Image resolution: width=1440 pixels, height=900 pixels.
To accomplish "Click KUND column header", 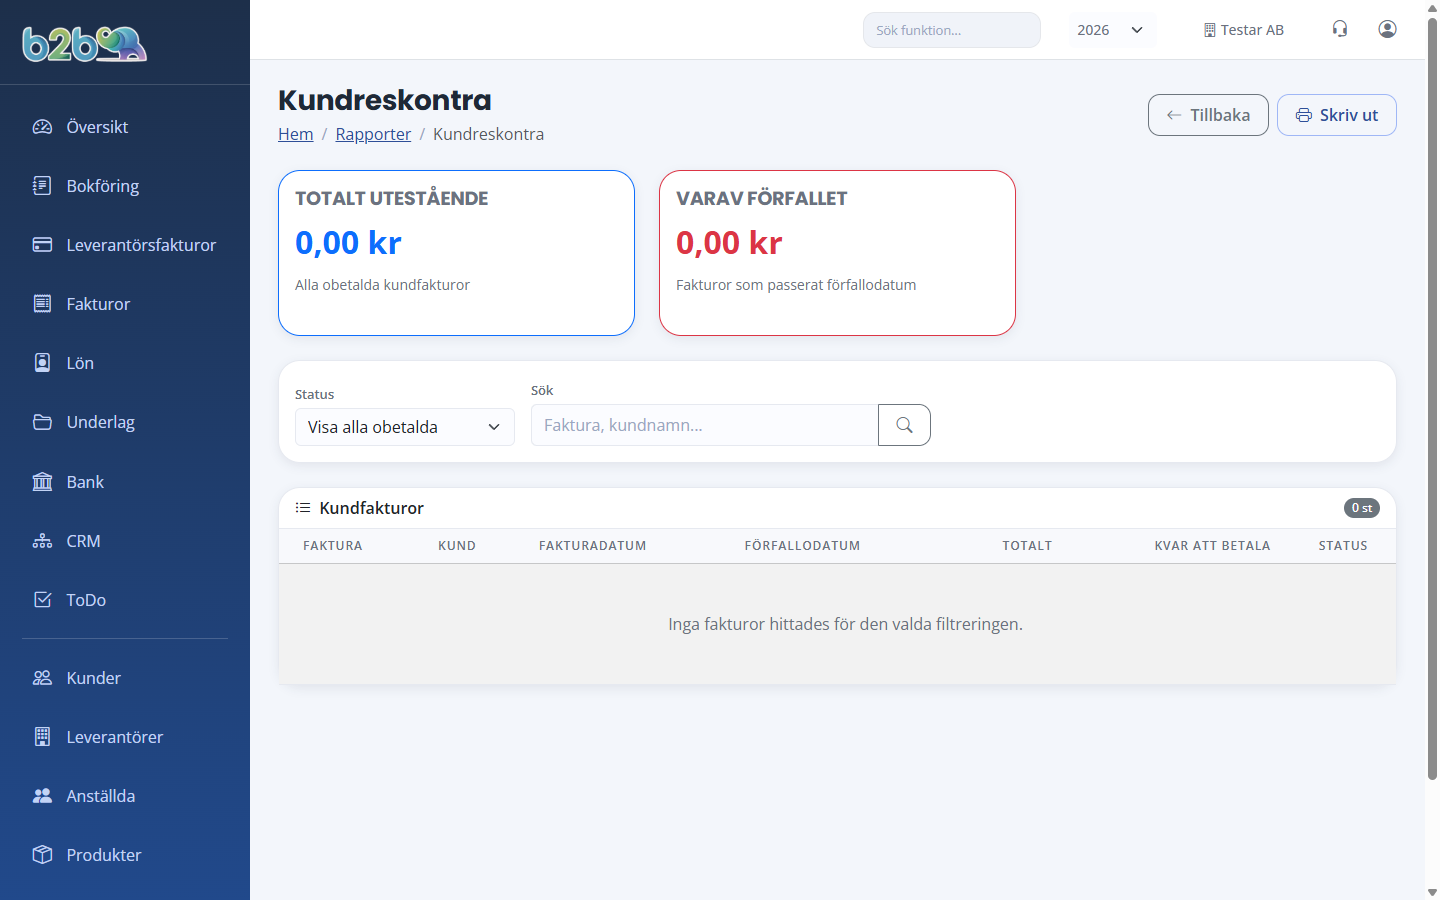I will 457,546.
